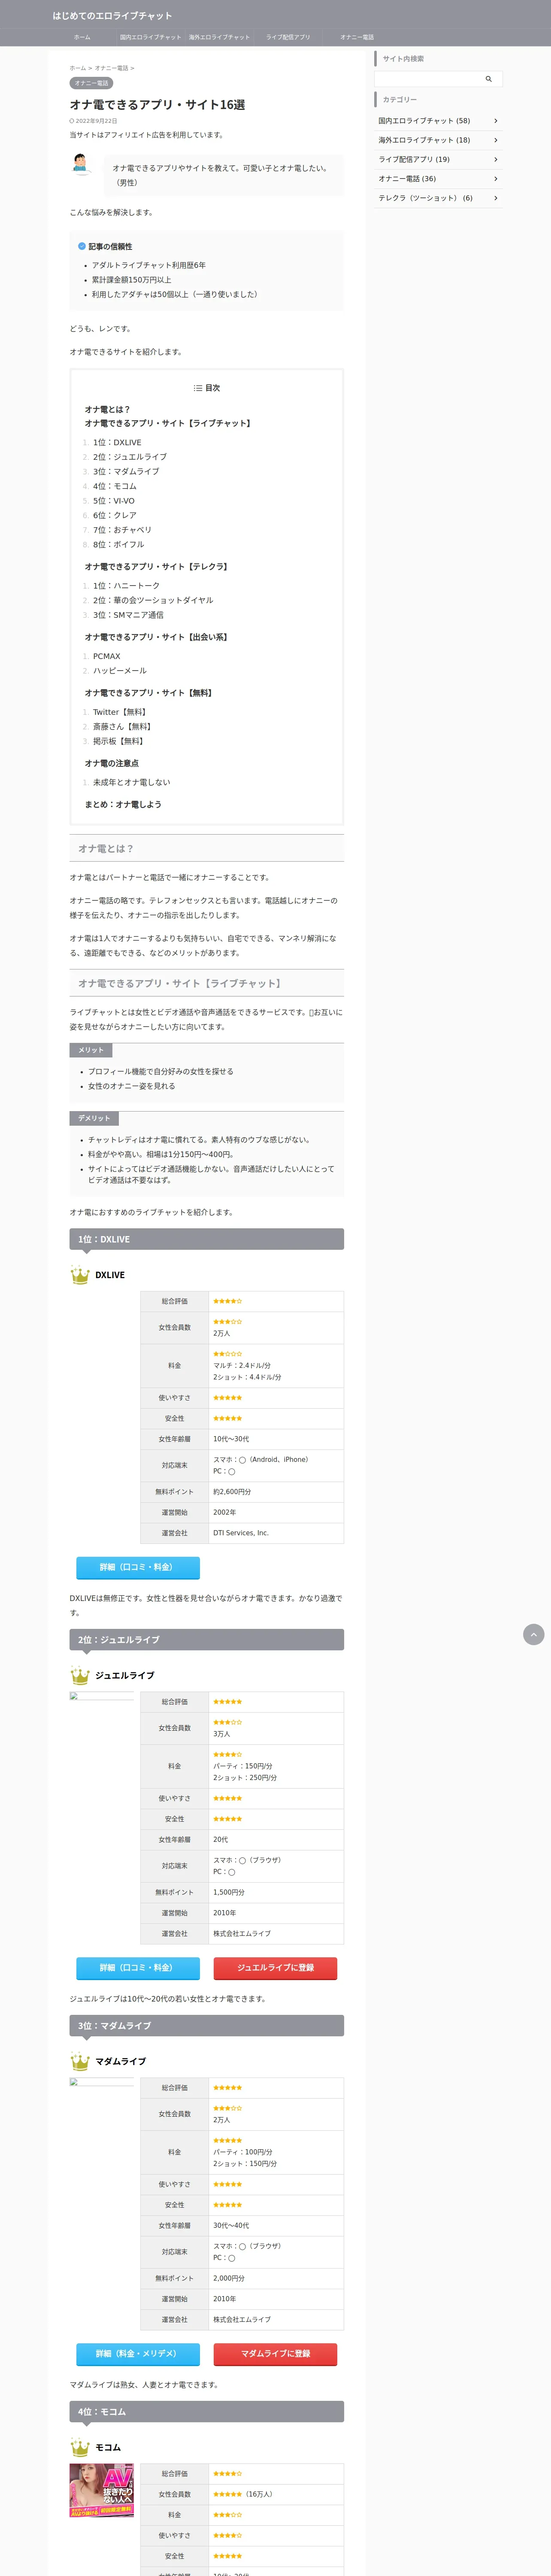Expand chevron beside 国内エロライブチャット (58)

tap(495, 121)
